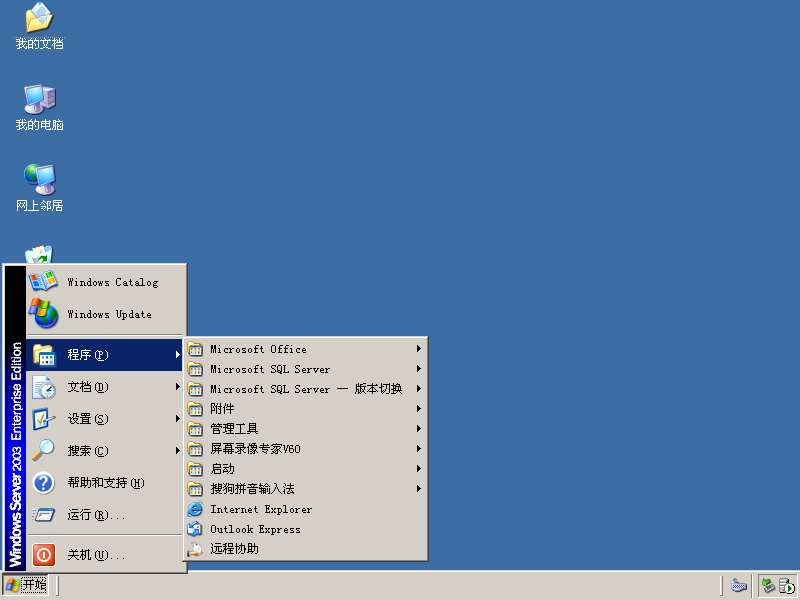
Task: Click the 程序(P) folder icon
Action: pyautogui.click(x=44, y=355)
